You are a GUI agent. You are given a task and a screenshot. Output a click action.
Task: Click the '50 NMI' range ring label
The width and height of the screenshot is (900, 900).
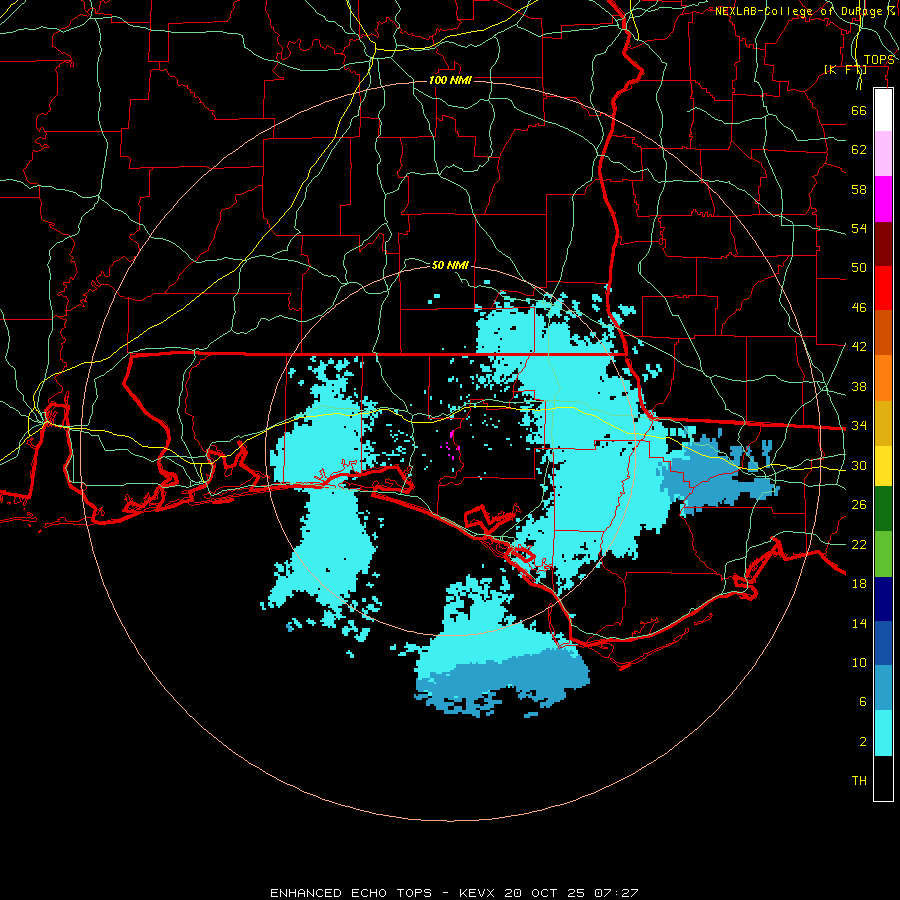click(x=450, y=265)
